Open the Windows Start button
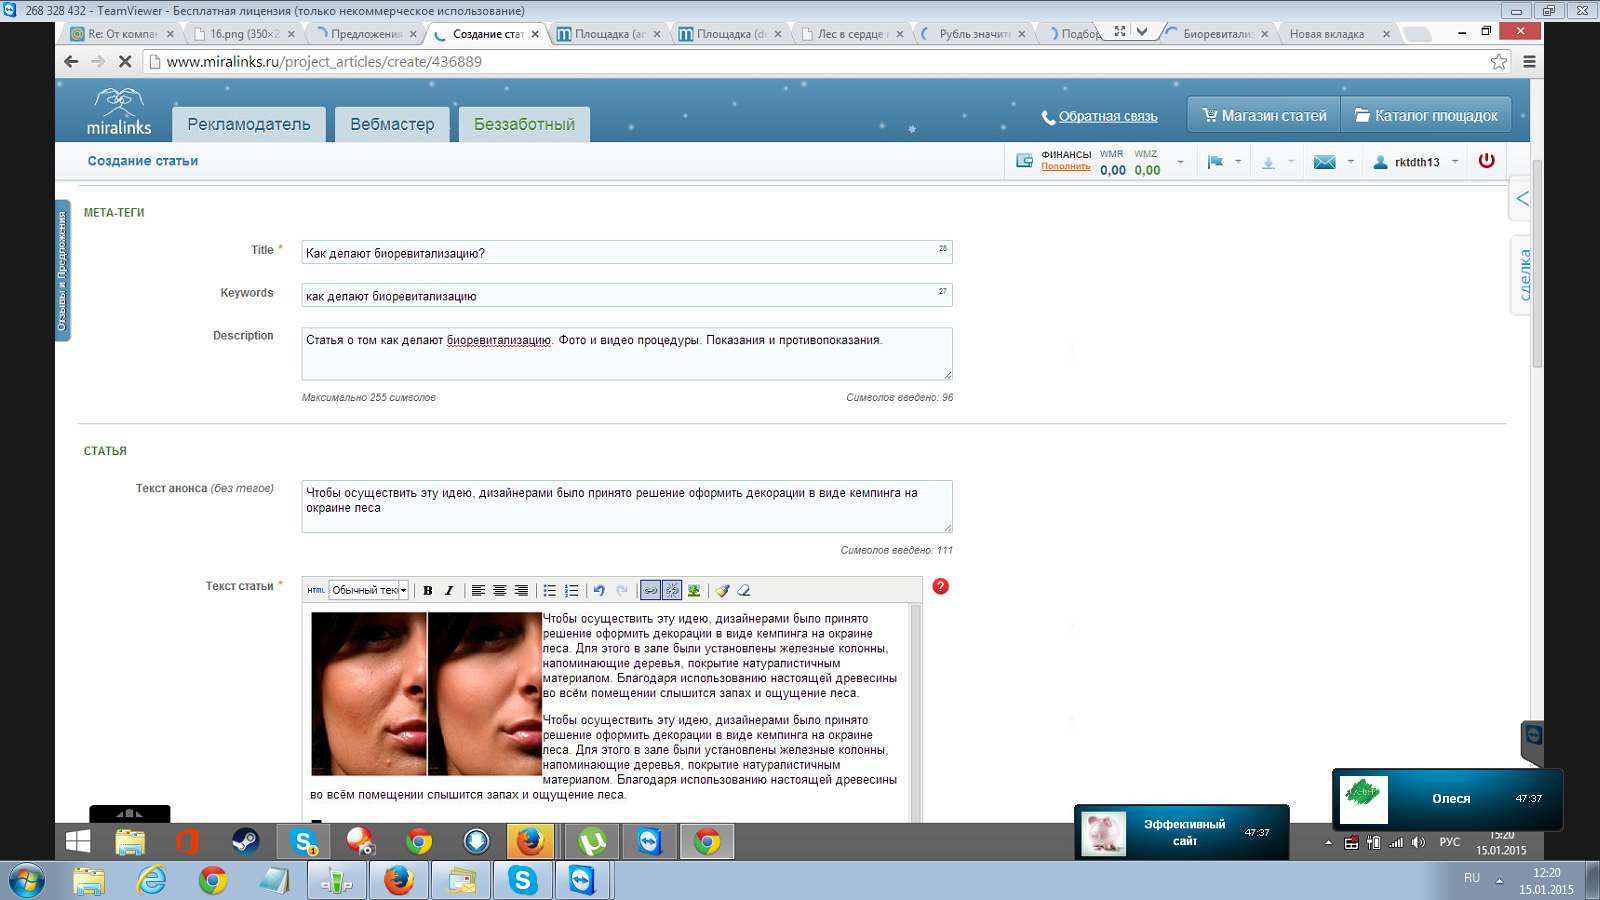1600x900 pixels. (x=27, y=881)
